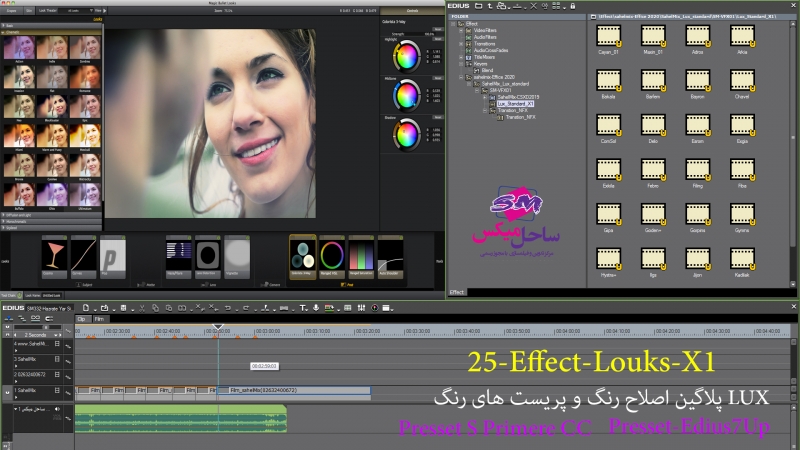Click Reset button for Shadow color wheel
Viewport: 800px width, 450px height.
point(438,117)
